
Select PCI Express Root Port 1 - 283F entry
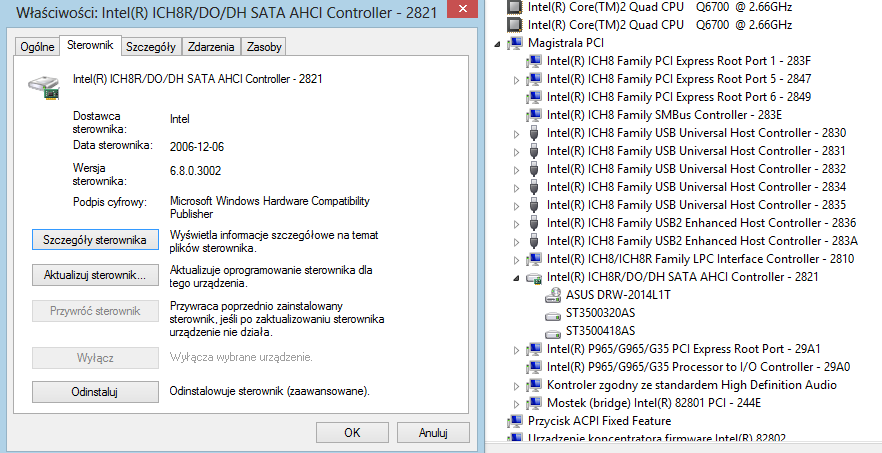click(679, 61)
